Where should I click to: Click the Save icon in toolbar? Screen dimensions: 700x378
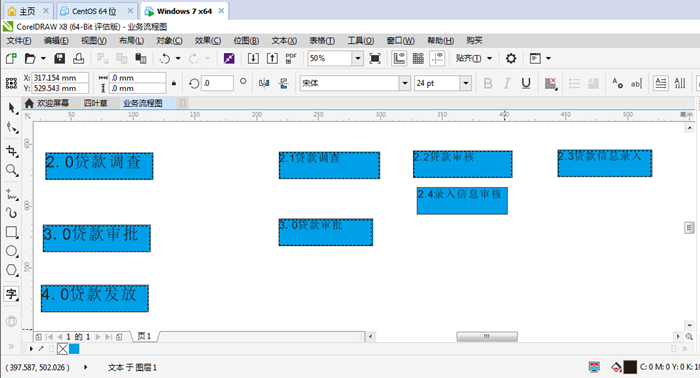[59, 58]
